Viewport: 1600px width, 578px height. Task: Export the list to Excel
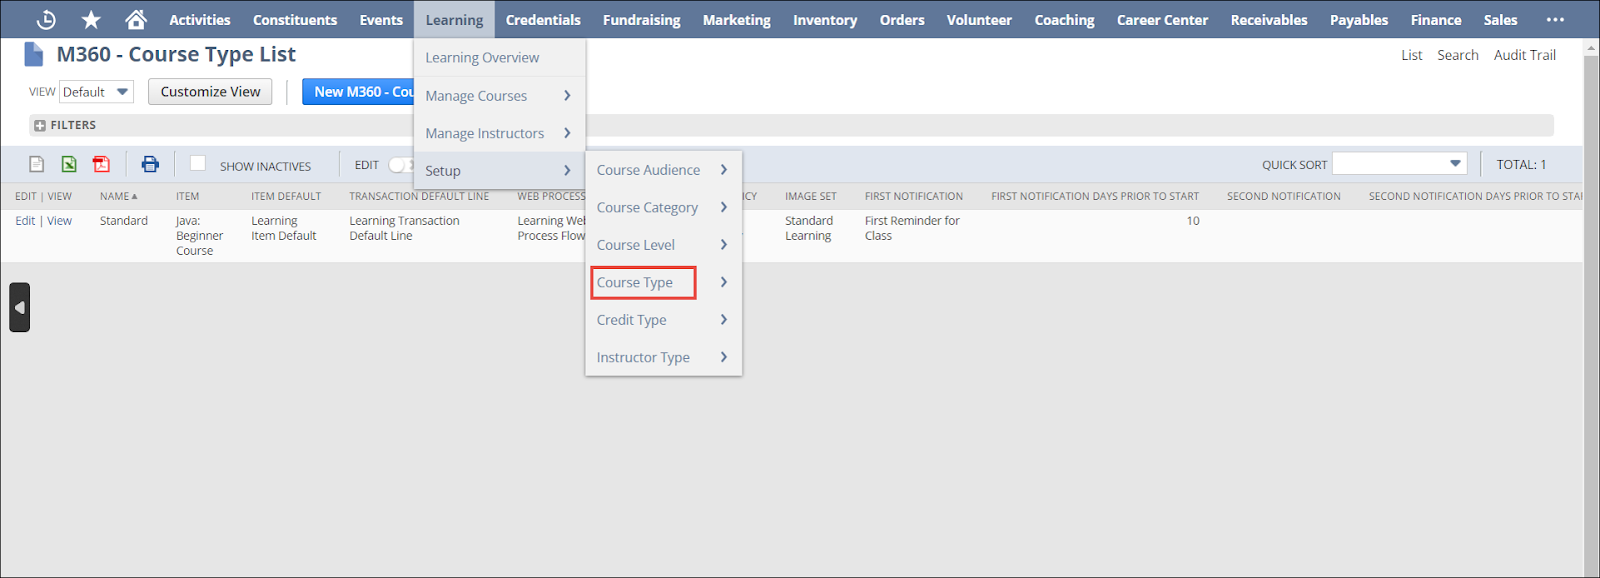tap(69, 165)
